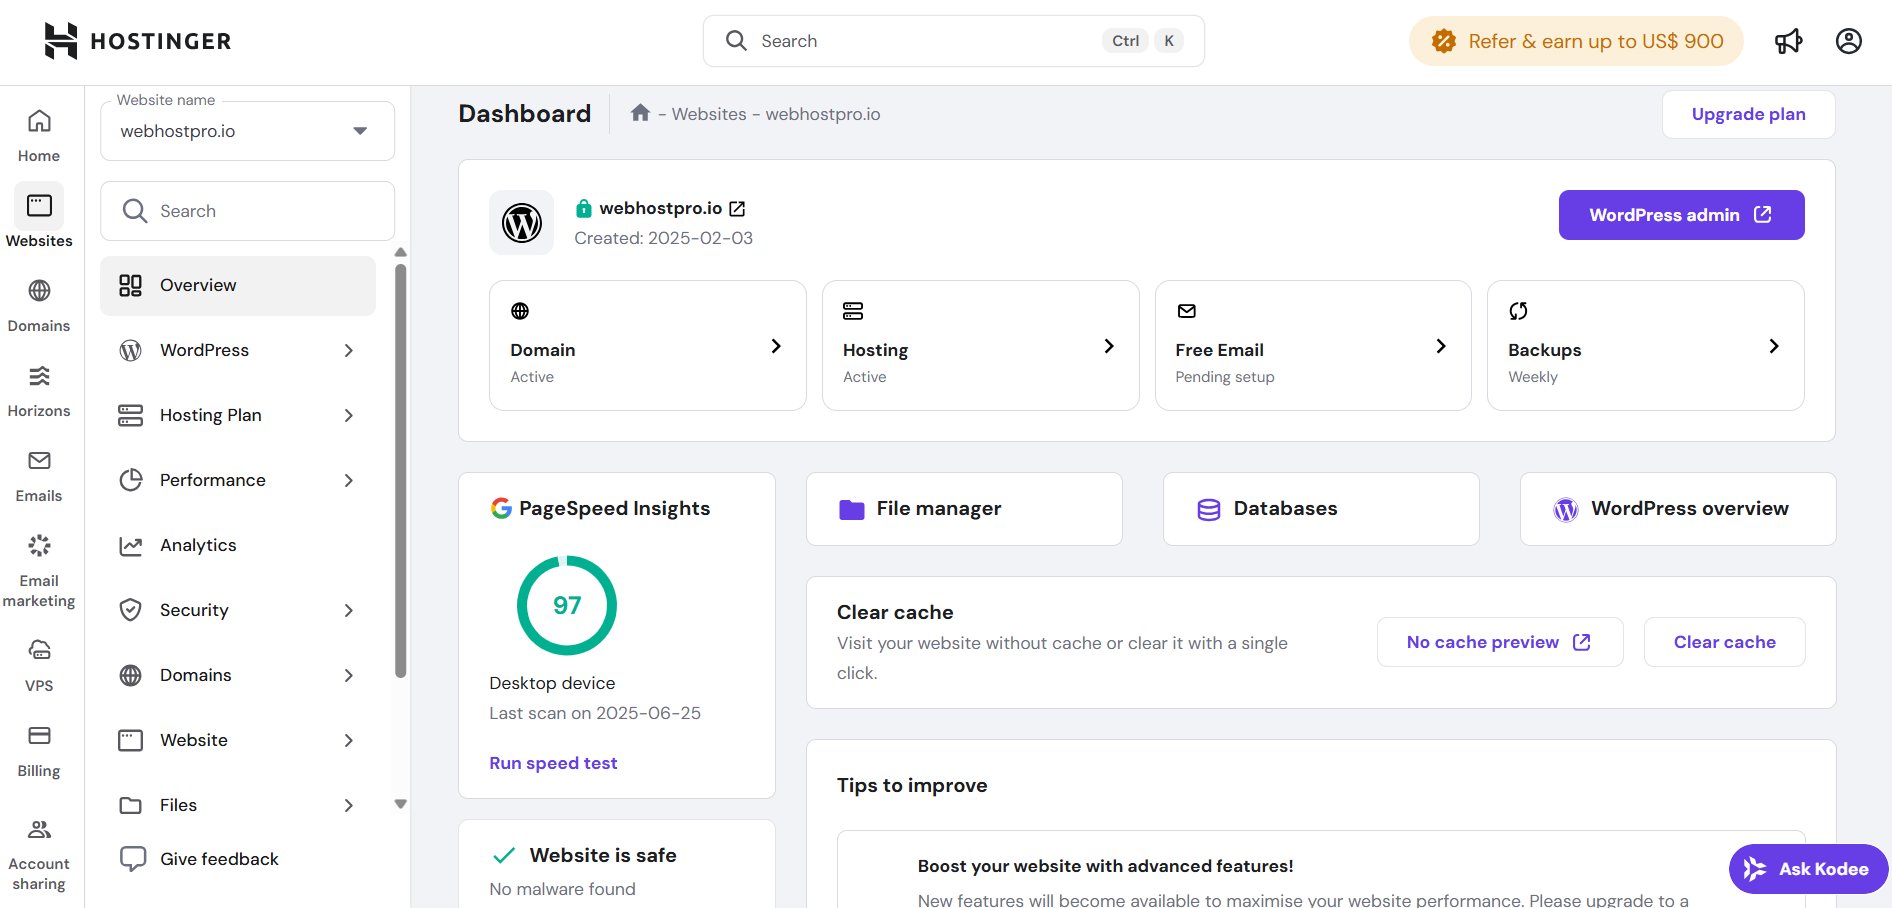The height and width of the screenshot is (908, 1892).
Task: Click the WordPress overview logo icon
Action: [x=1566, y=510]
